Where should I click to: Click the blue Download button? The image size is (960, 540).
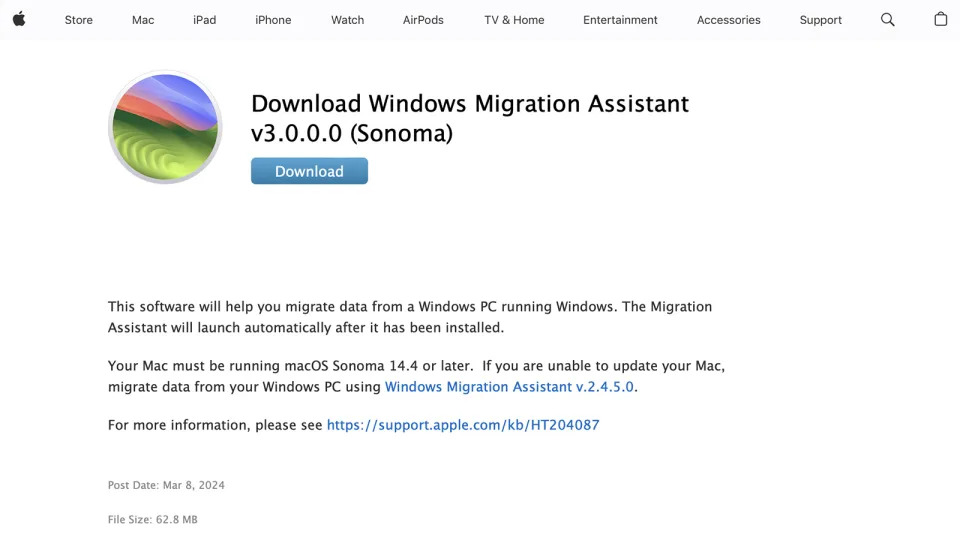309,171
